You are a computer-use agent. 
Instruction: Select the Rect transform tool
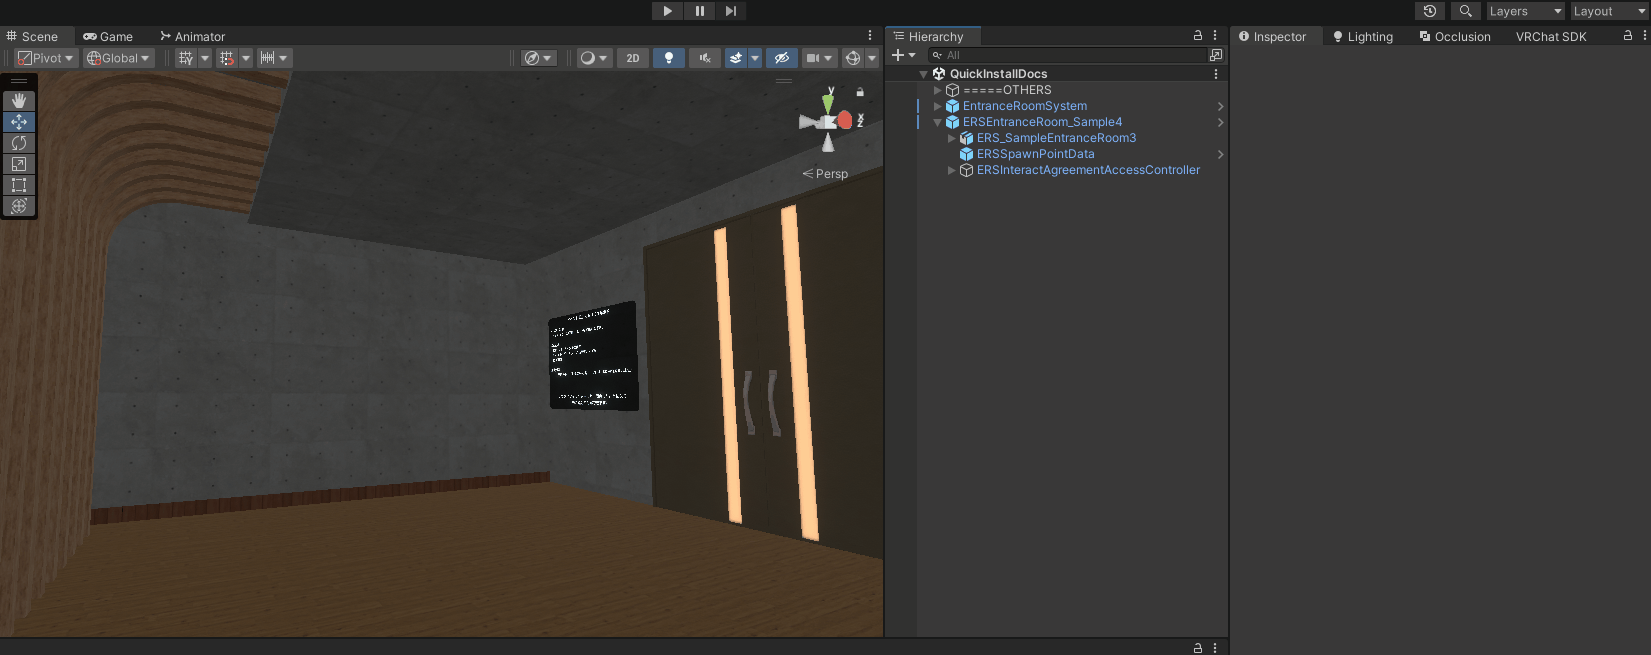(19, 185)
